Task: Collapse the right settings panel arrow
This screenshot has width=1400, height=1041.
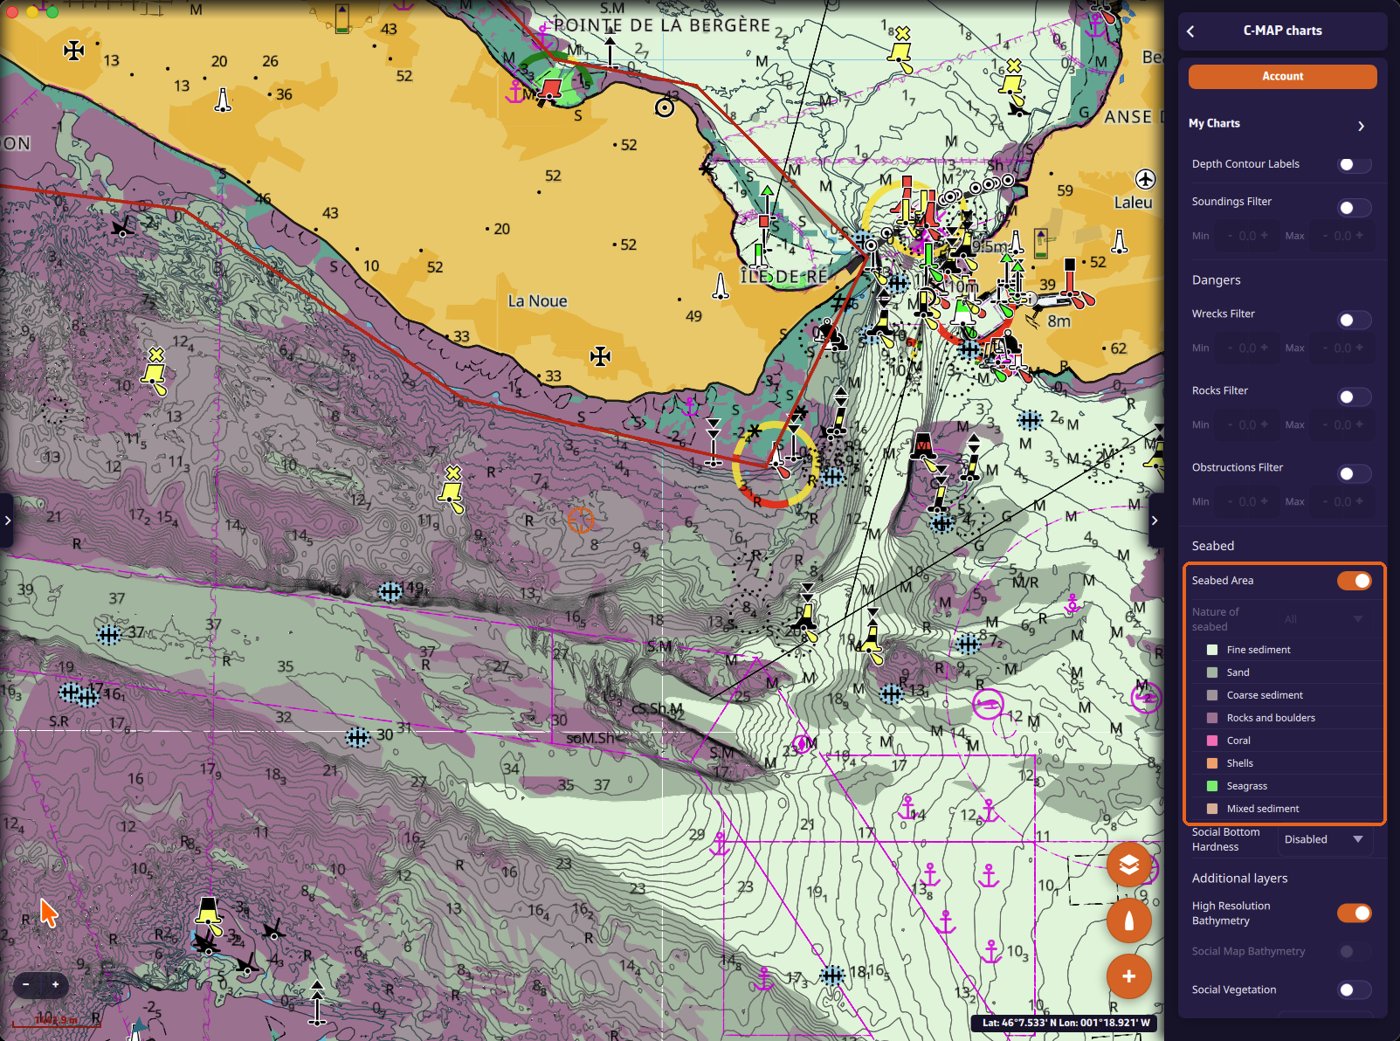Action: click(x=1155, y=520)
